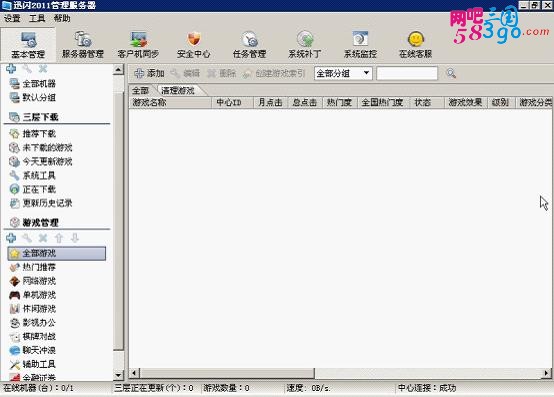Screen dimensions: 554x397
Task: Select 影视办公 category
Action: click(33, 322)
